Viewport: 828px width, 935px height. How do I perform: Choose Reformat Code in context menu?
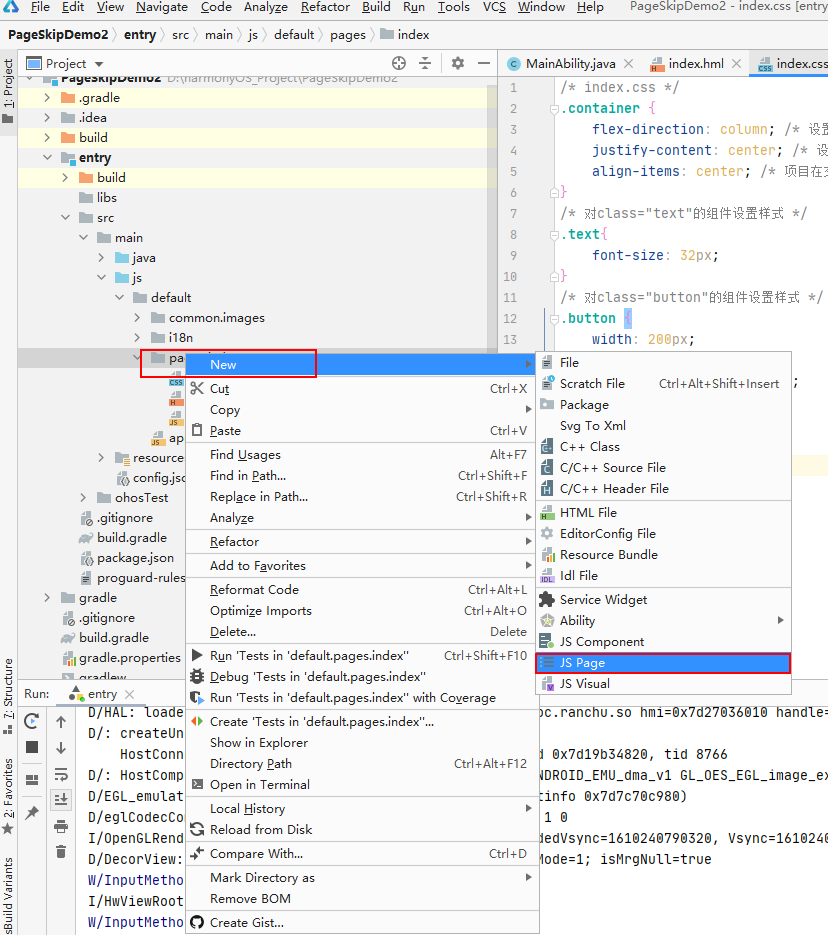pos(254,590)
